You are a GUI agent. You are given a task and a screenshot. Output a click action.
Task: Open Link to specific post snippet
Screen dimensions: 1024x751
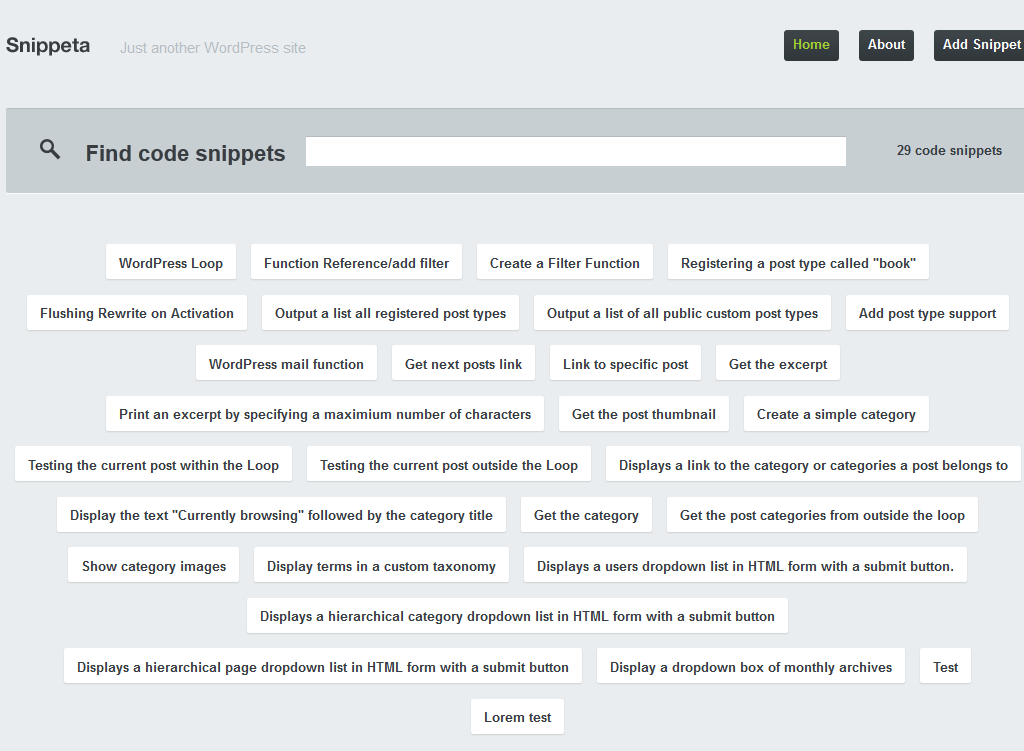(625, 364)
